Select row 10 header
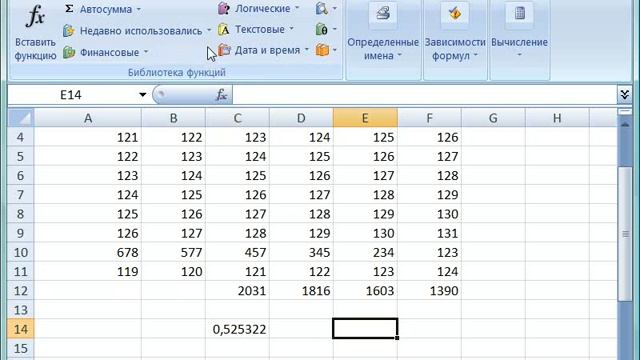The image size is (640, 360). tap(20, 252)
